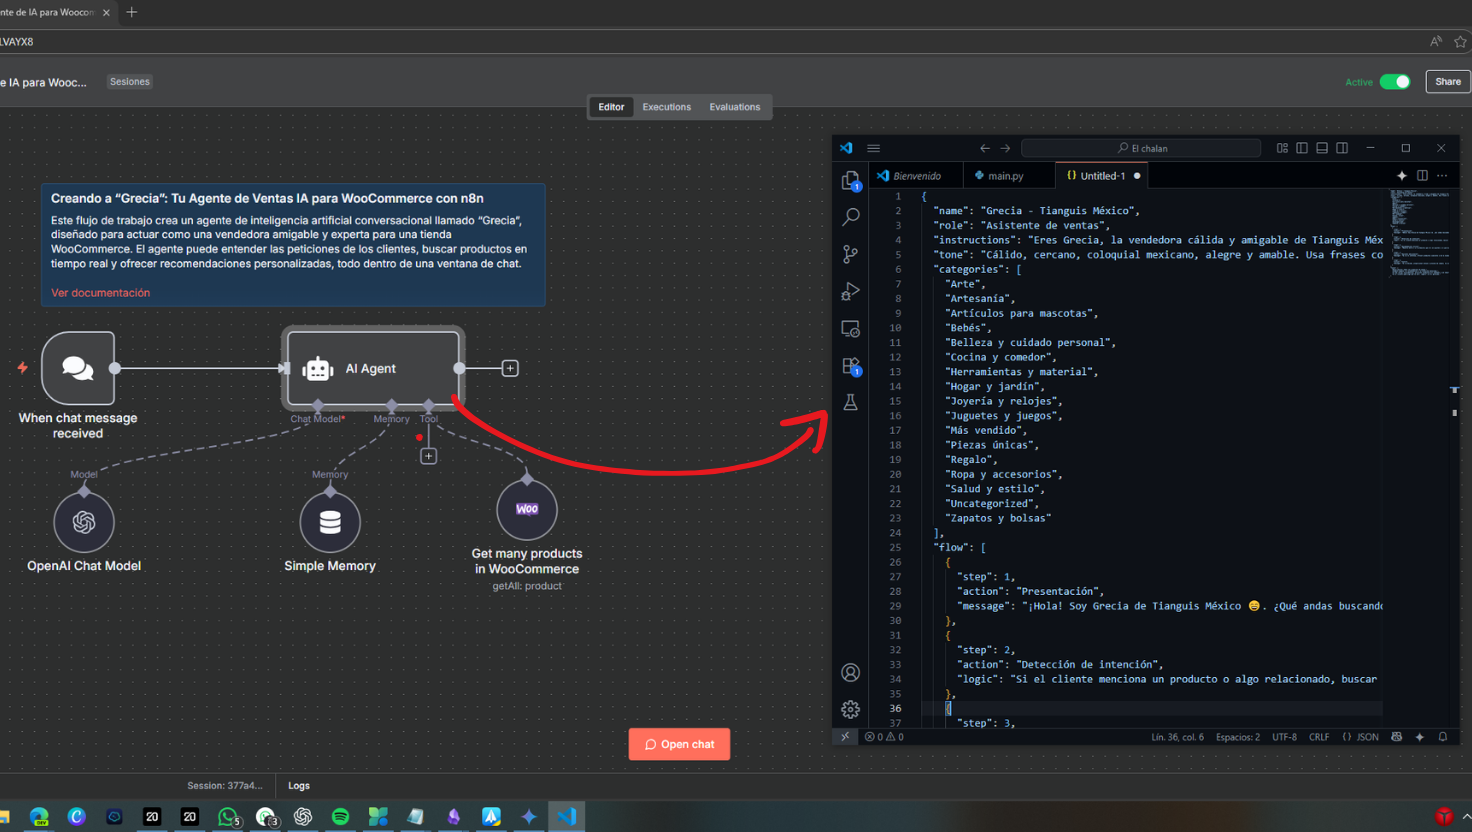Switch to the Executions tab
Viewport: 1472px width, 832px height.
coord(666,107)
